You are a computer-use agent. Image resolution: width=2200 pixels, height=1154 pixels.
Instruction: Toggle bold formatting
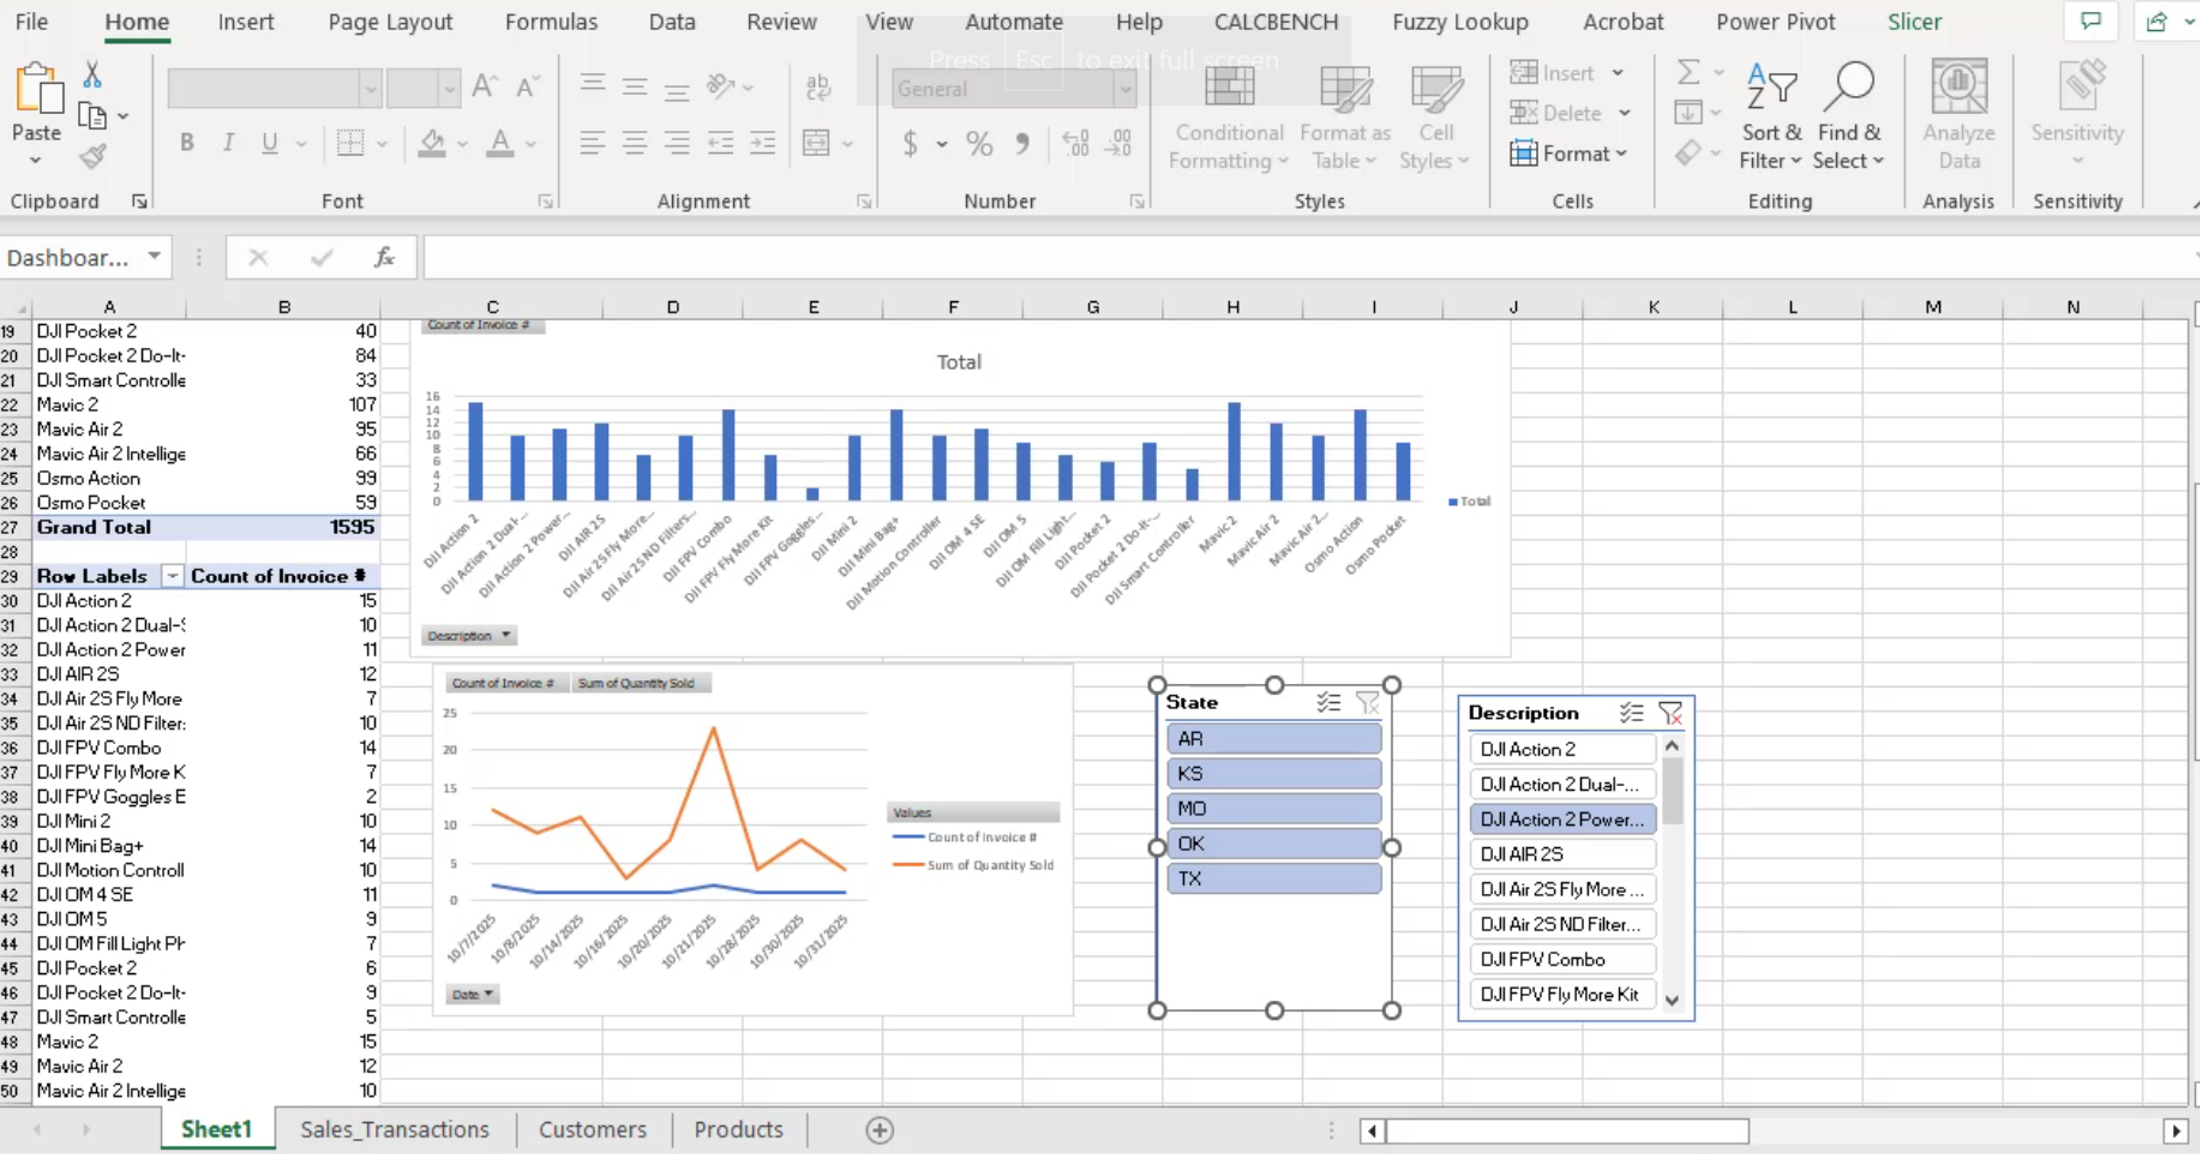(x=186, y=142)
